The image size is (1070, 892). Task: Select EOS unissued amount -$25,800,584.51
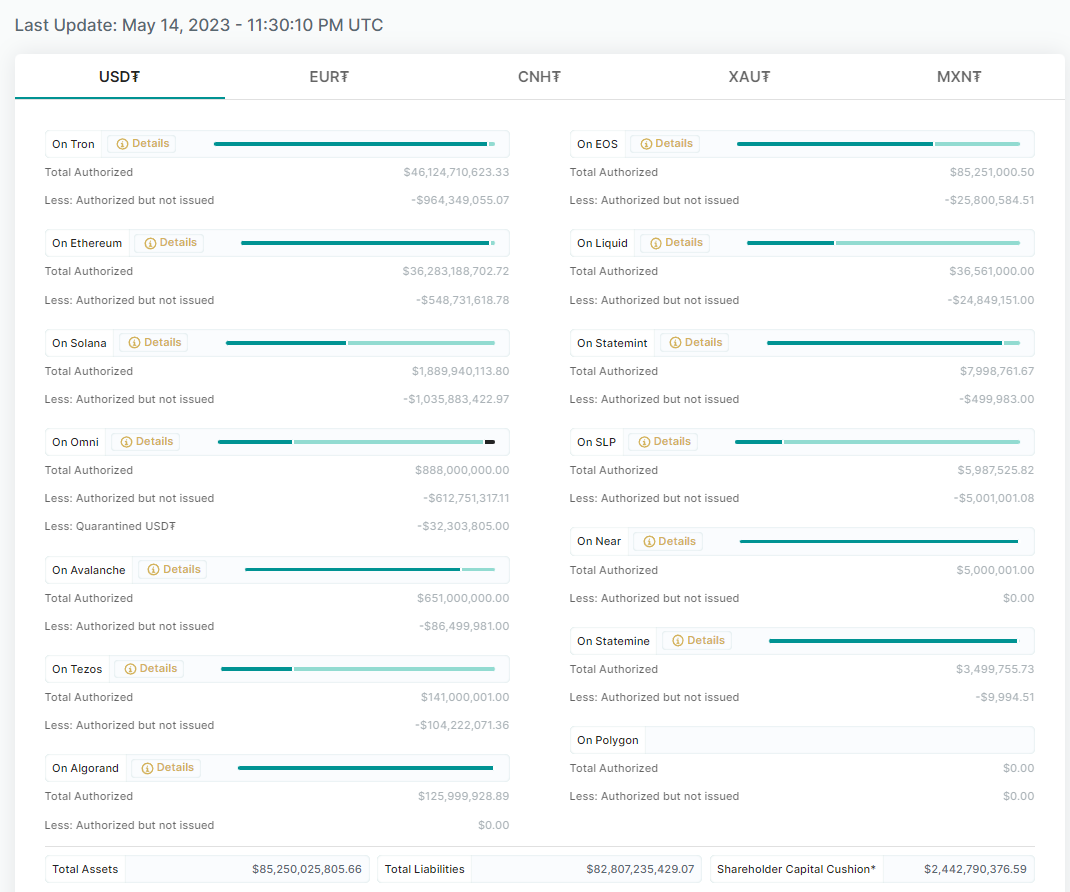(x=989, y=201)
